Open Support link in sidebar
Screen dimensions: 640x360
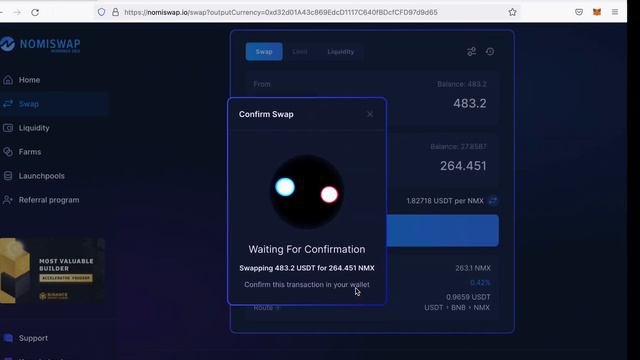coord(33,338)
